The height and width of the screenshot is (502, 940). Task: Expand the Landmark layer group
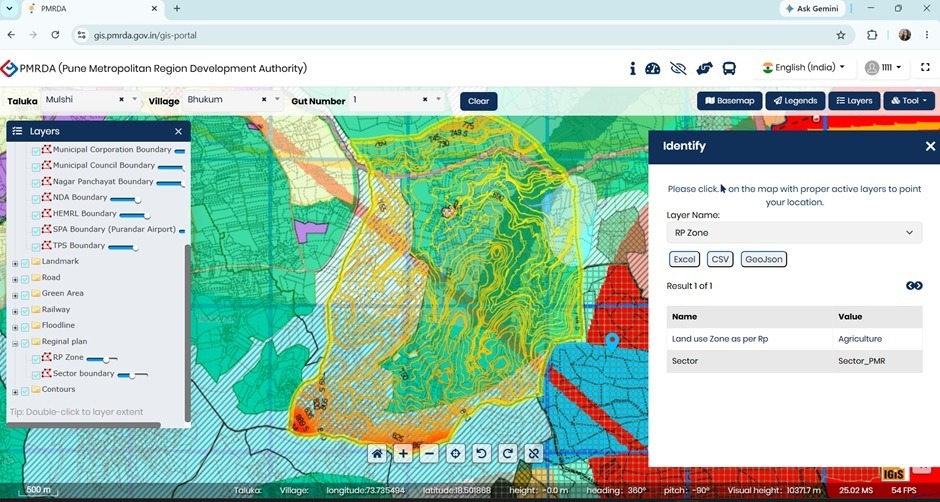[15, 263]
